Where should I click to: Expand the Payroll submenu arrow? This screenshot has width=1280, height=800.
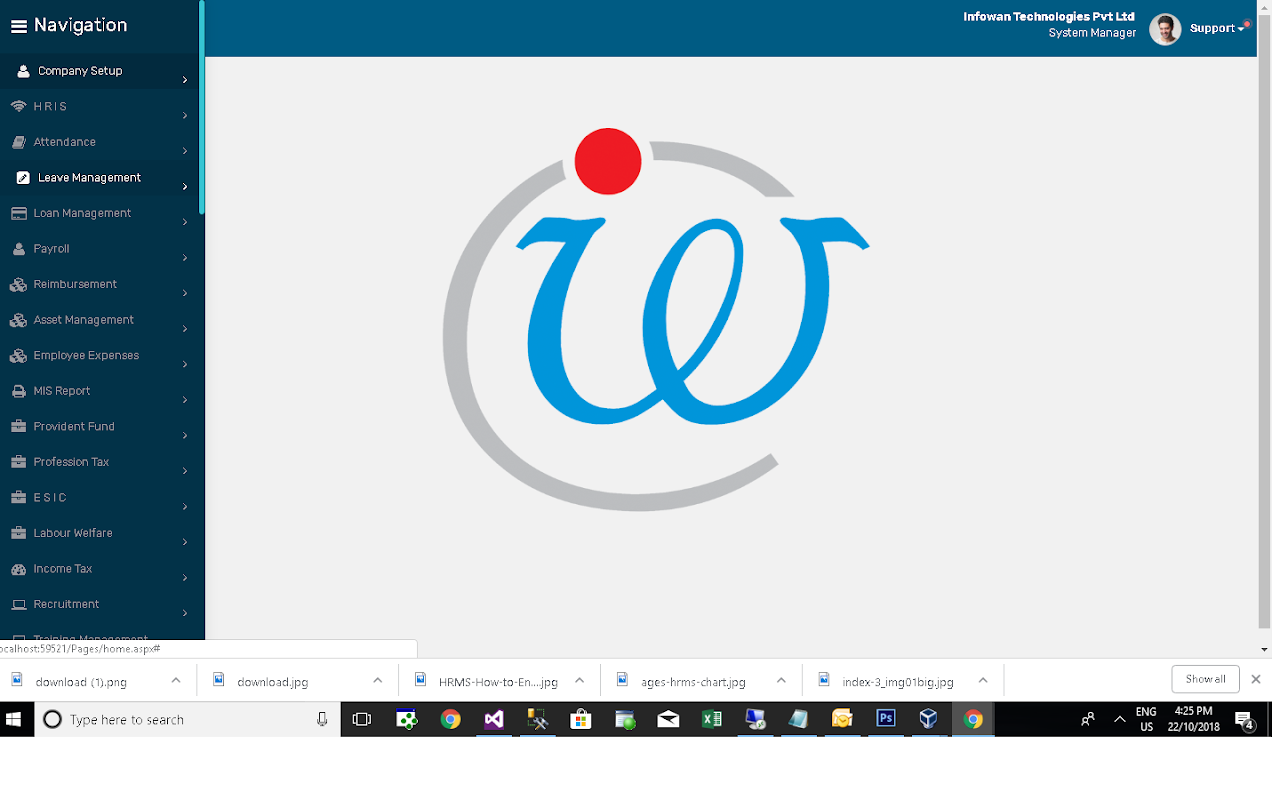pos(185,257)
